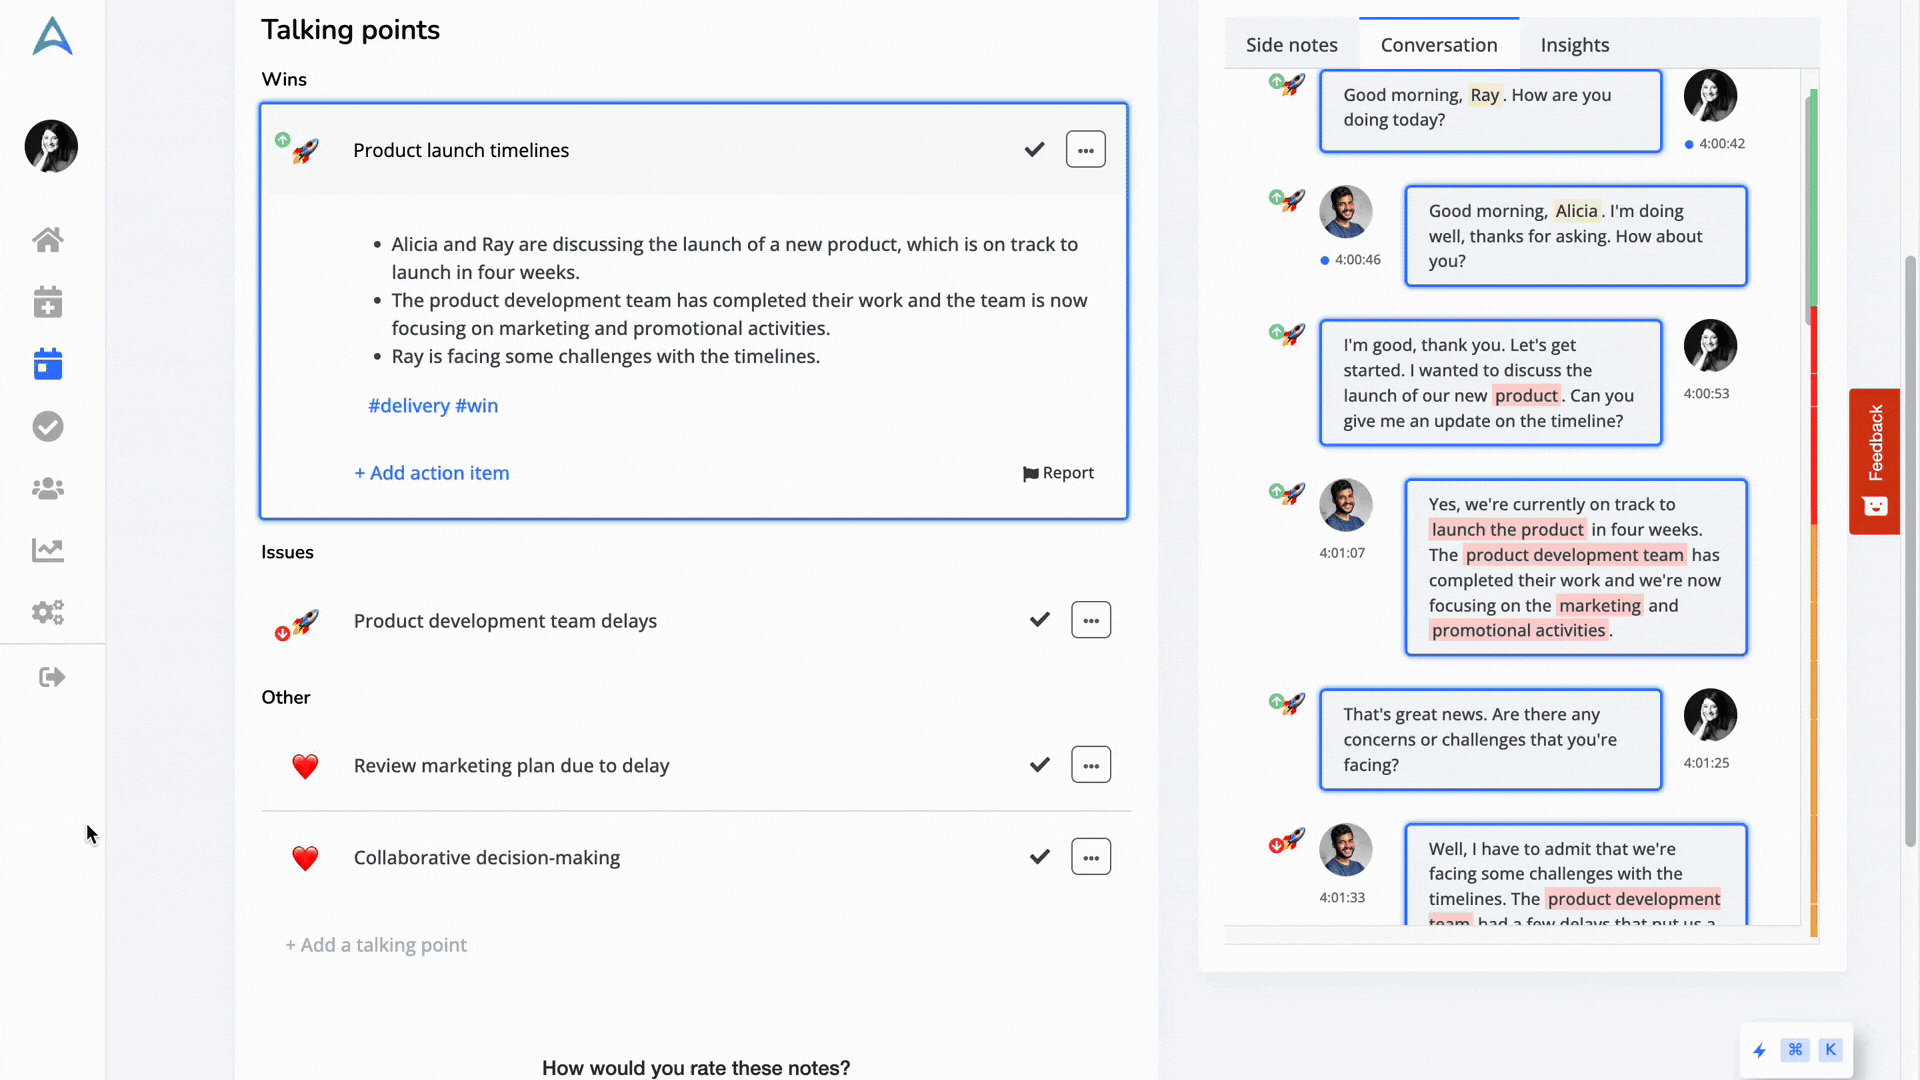
Task: Switch to the Side notes tab
Action: tap(1292, 45)
